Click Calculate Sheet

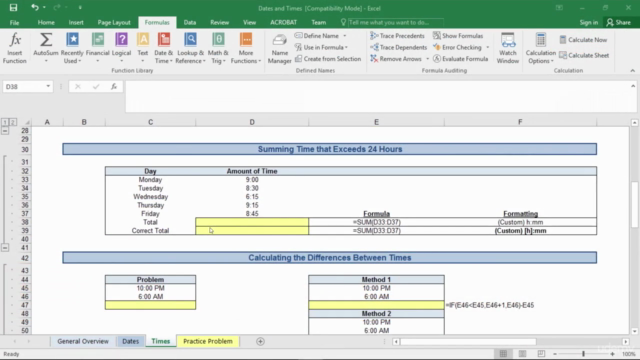coord(584,55)
